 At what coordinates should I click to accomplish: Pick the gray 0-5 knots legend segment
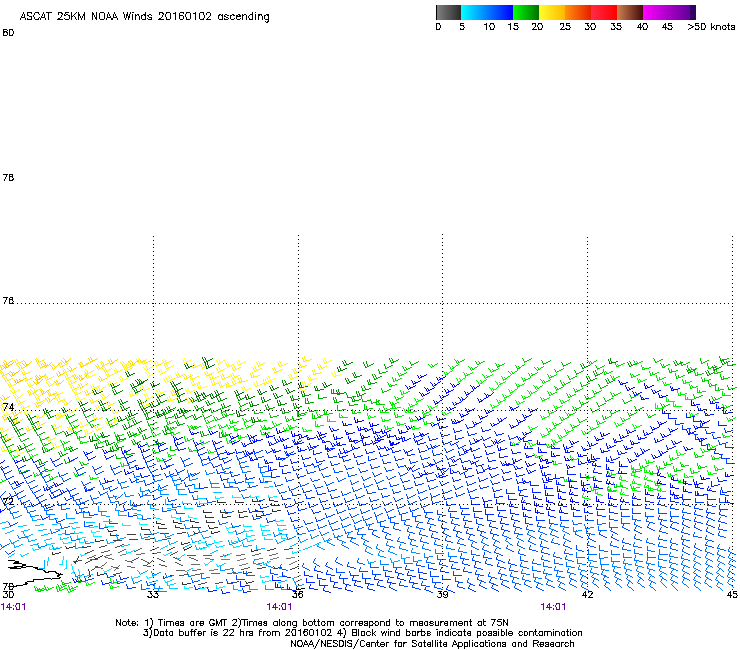point(449,12)
